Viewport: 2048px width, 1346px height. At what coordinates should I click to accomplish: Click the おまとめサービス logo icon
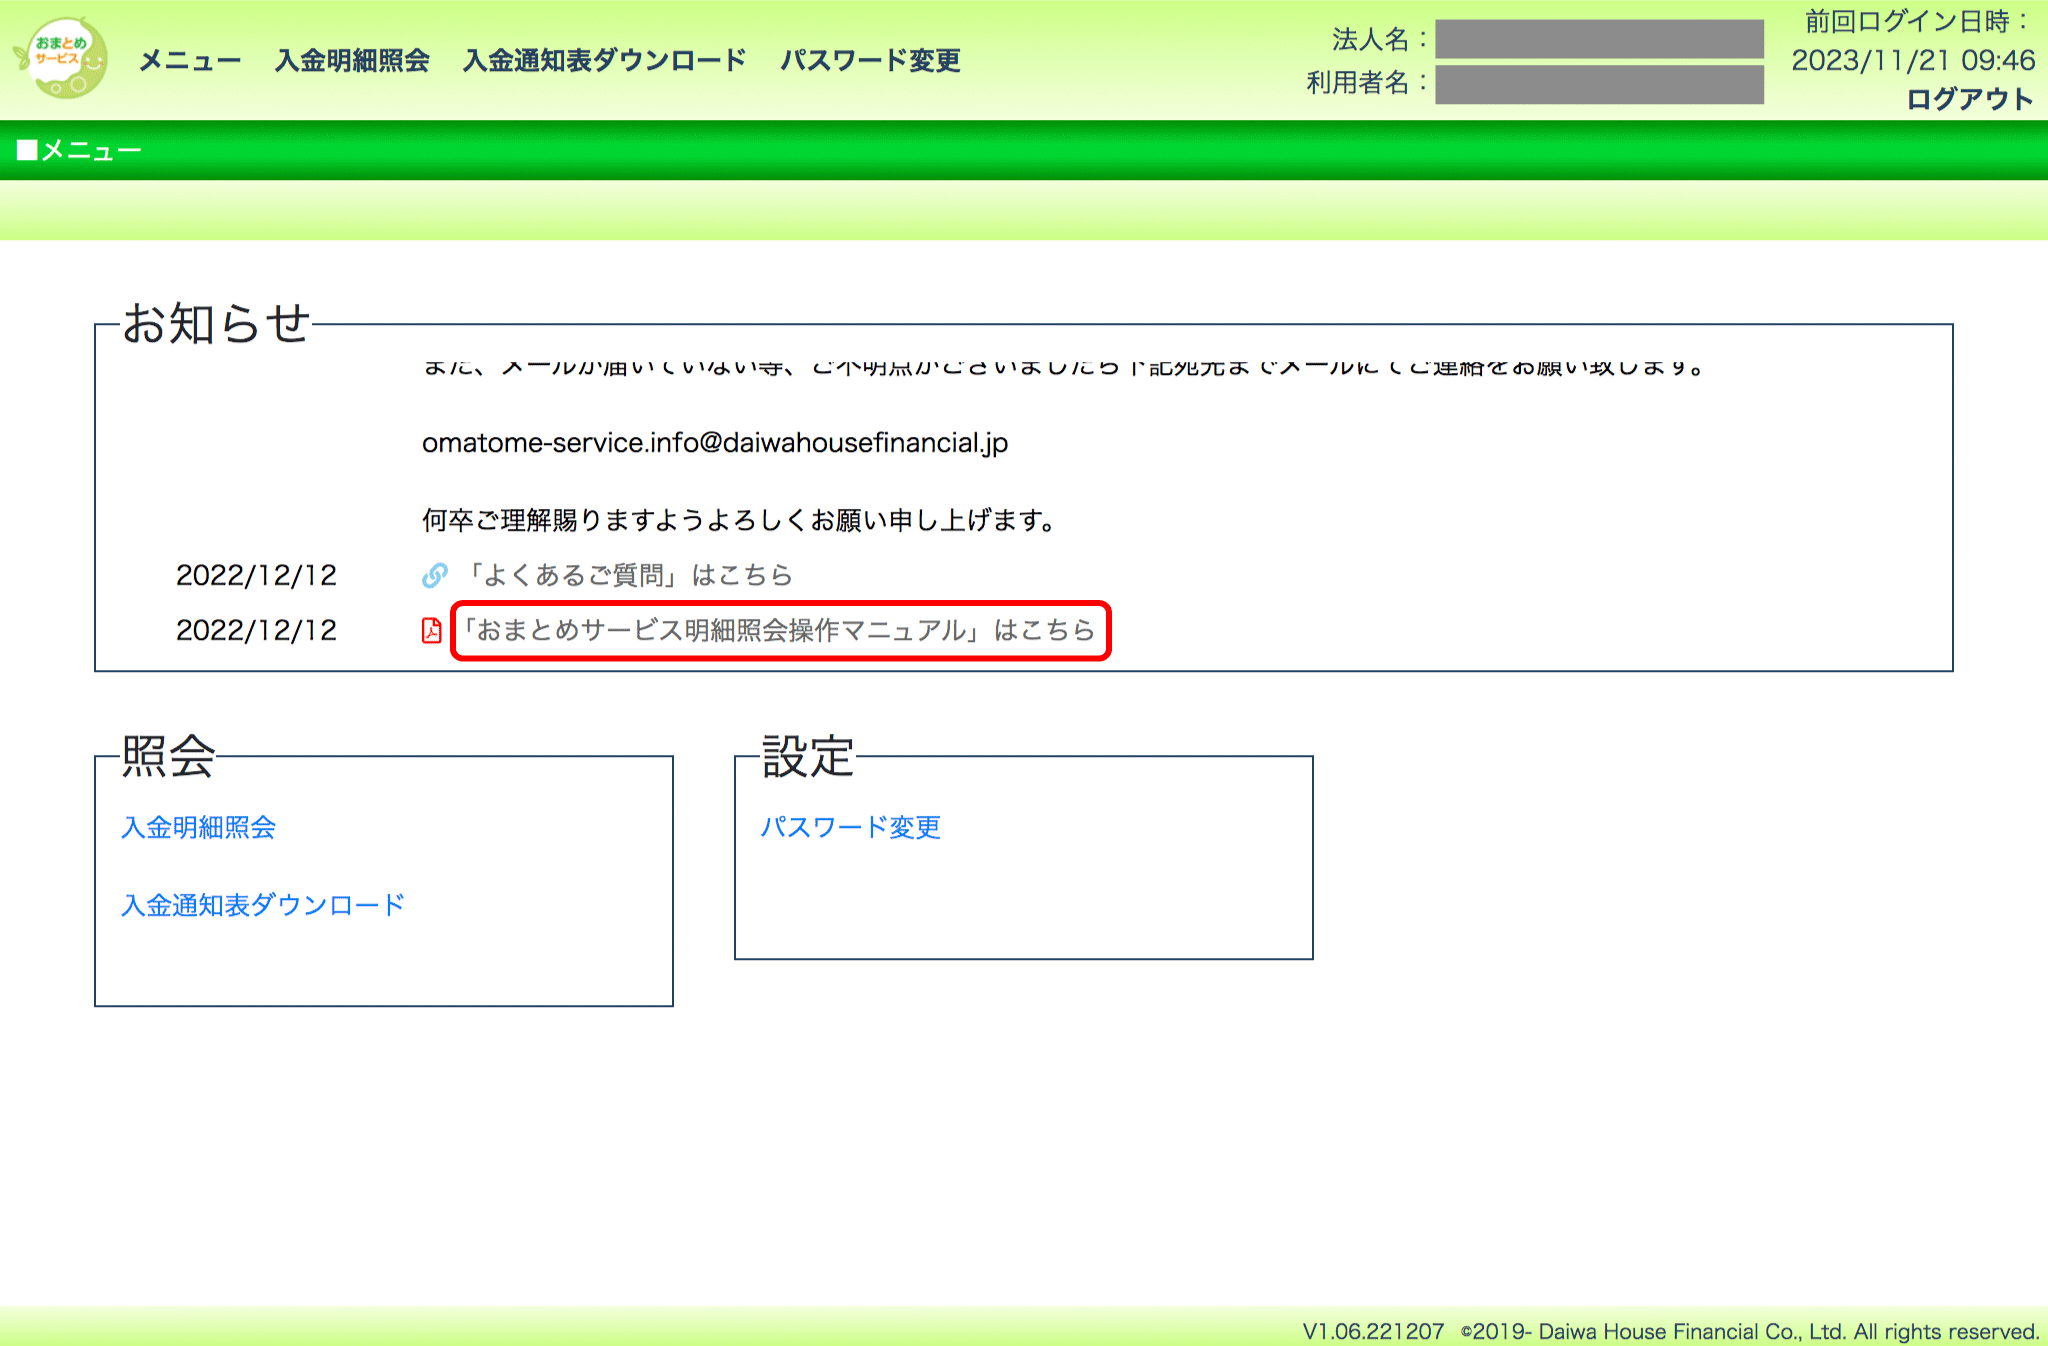point(62,60)
